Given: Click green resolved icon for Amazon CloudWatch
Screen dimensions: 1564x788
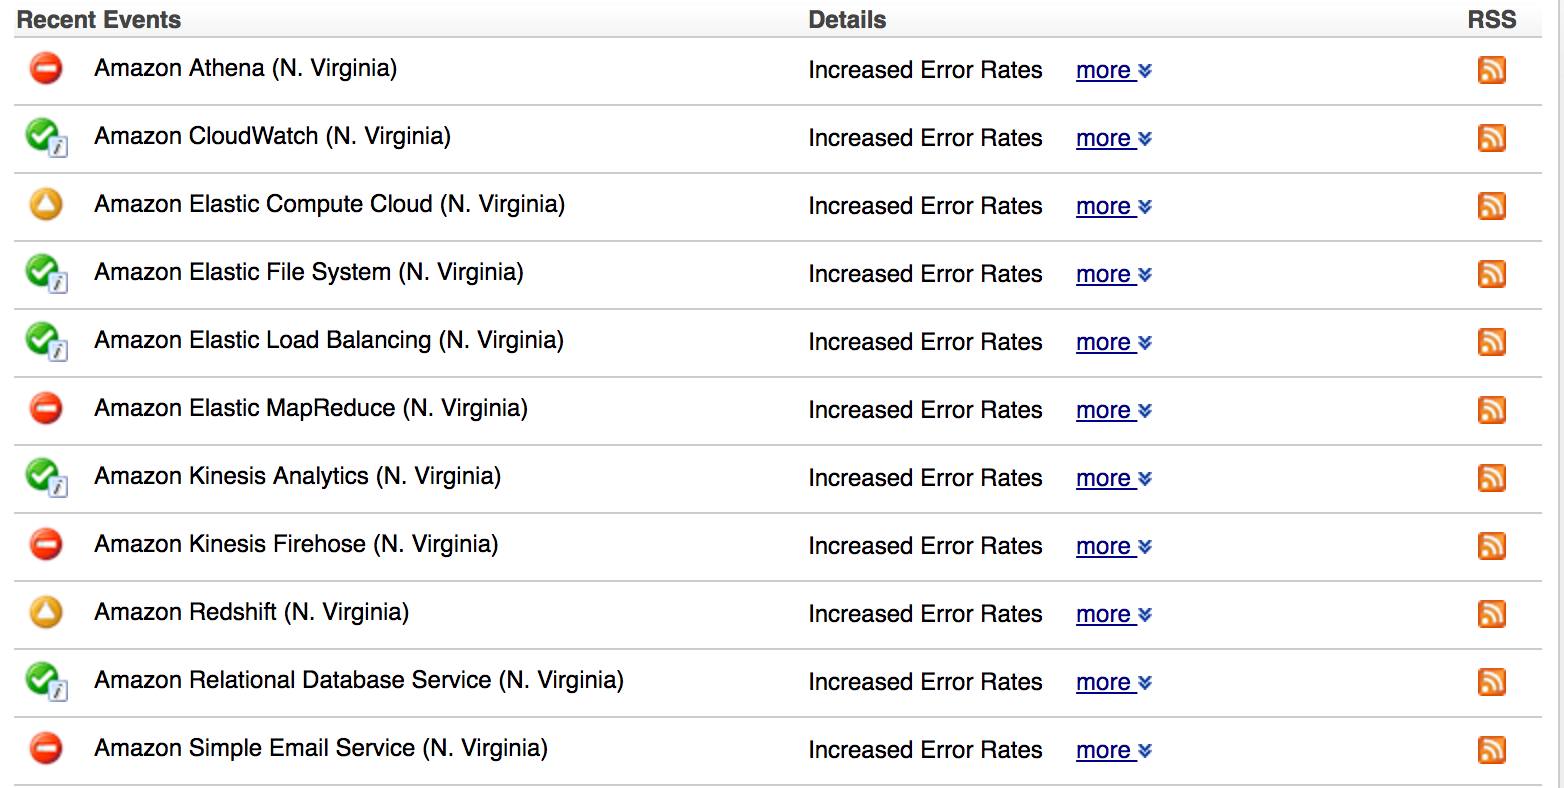Looking at the screenshot, I should 44,136.
